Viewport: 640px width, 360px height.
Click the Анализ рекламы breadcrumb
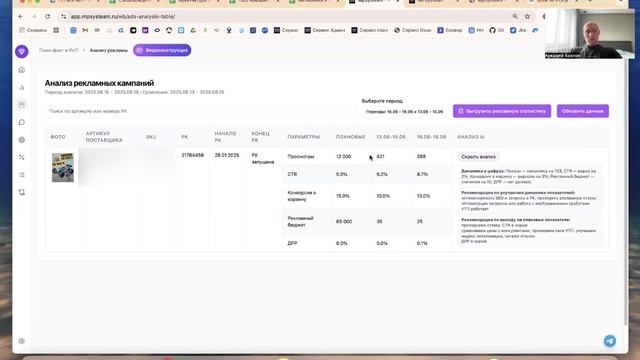click(109, 50)
